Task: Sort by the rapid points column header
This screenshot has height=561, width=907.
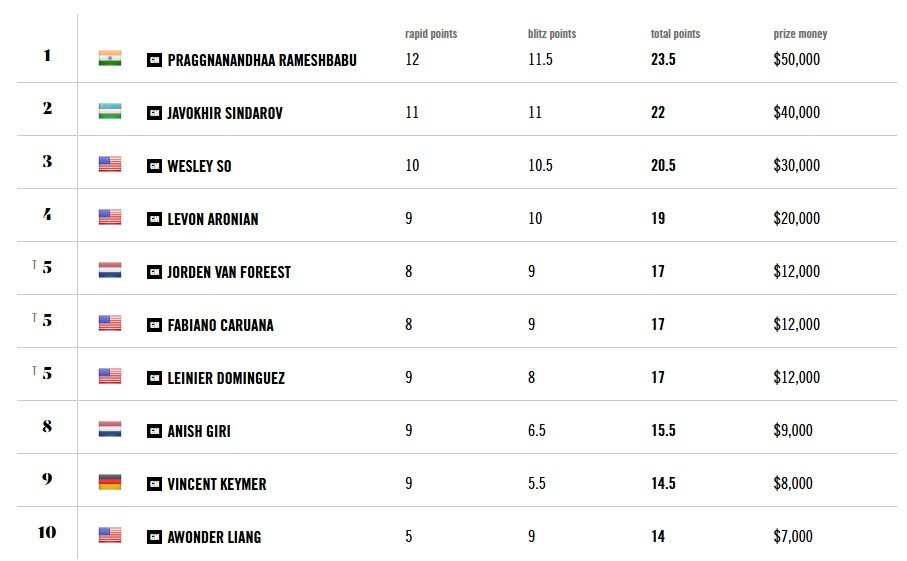Action: pos(431,34)
